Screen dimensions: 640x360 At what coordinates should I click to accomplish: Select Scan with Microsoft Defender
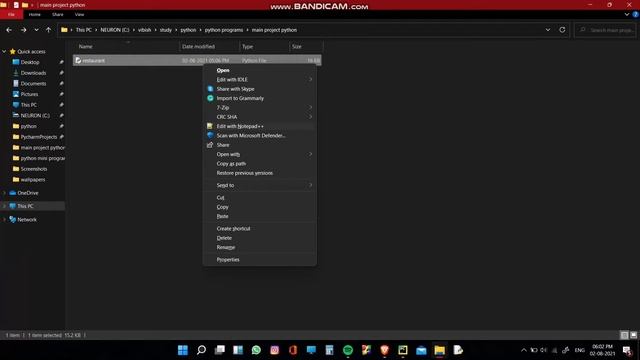260,136
